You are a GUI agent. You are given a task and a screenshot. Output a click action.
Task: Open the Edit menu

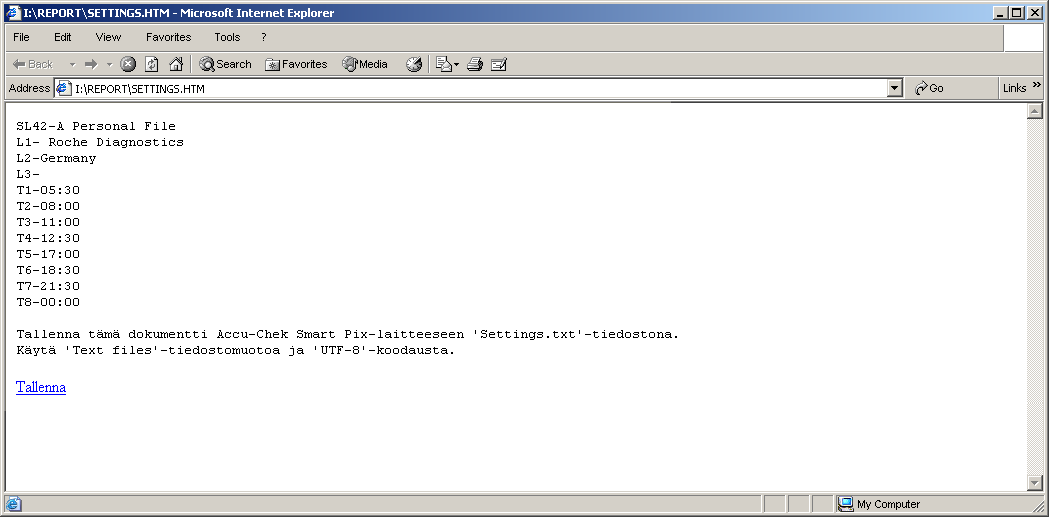pyautogui.click(x=63, y=37)
